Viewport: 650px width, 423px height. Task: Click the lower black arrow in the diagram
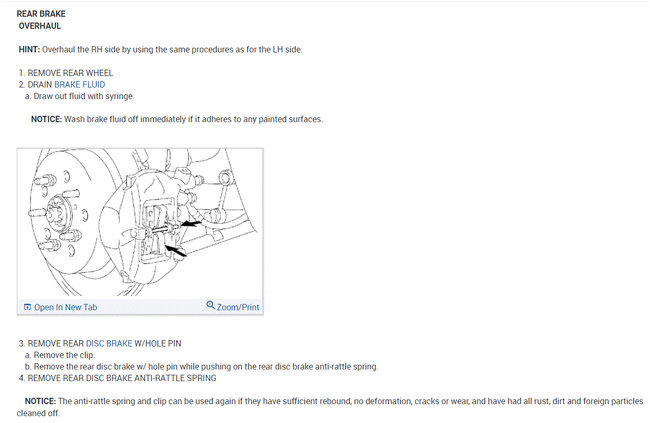[176, 250]
